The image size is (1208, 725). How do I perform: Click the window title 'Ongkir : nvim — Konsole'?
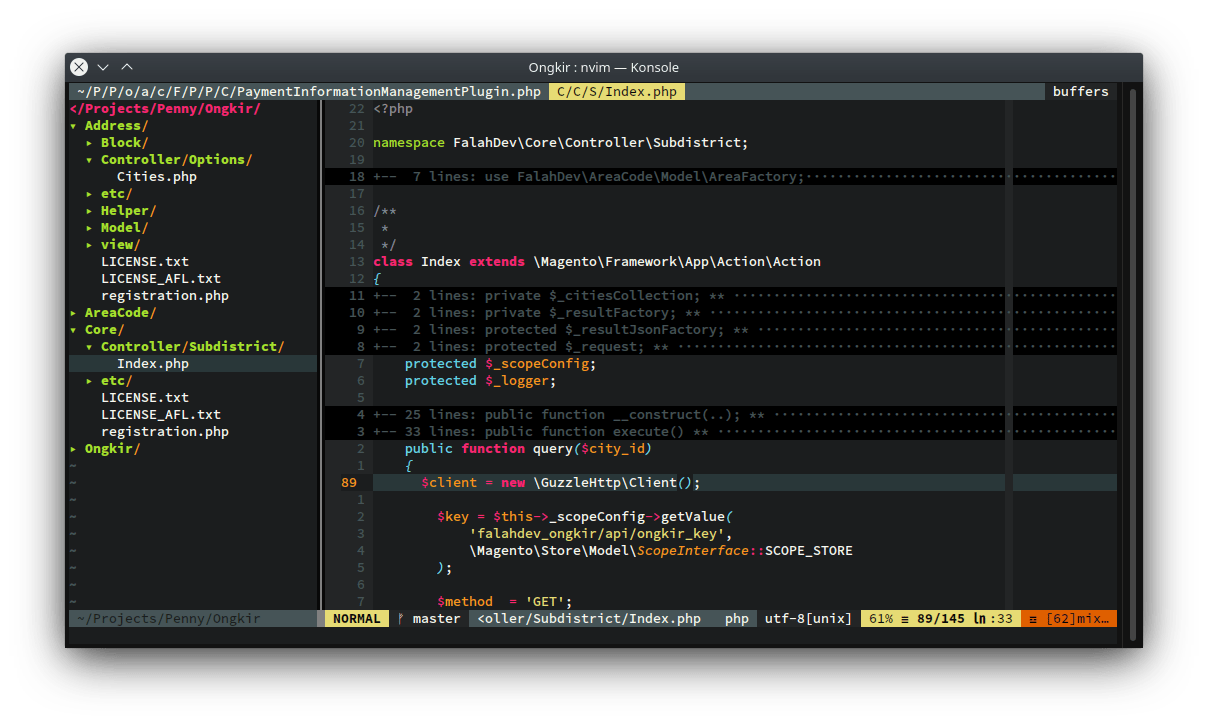pyautogui.click(x=604, y=67)
